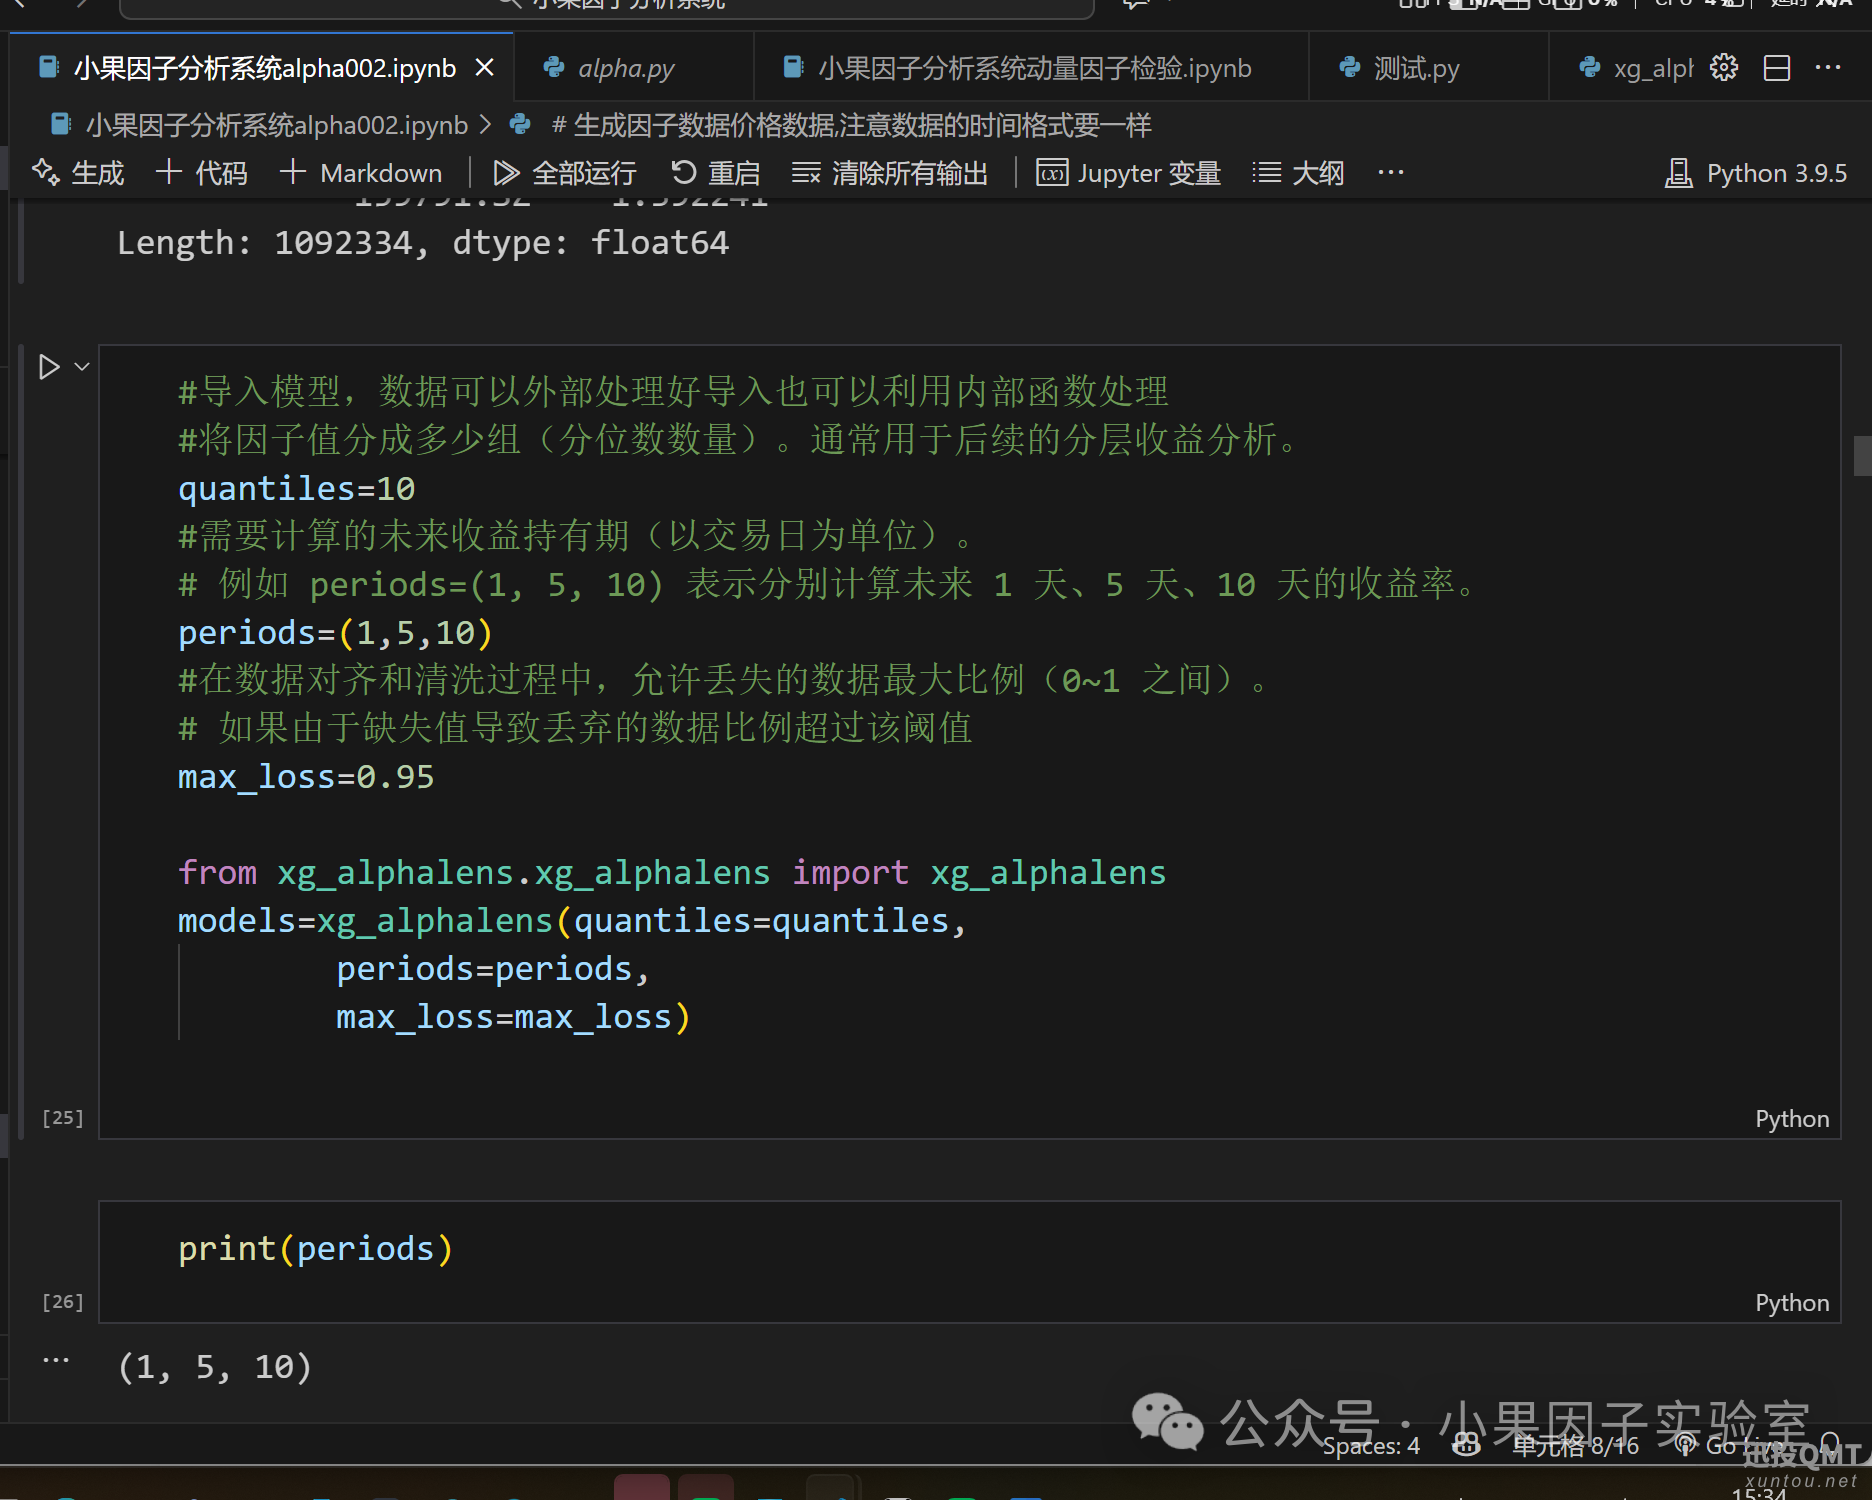Click the models=xg_alphalens( line
The width and height of the screenshot is (1872, 1500).
pyautogui.click(x=572, y=921)
